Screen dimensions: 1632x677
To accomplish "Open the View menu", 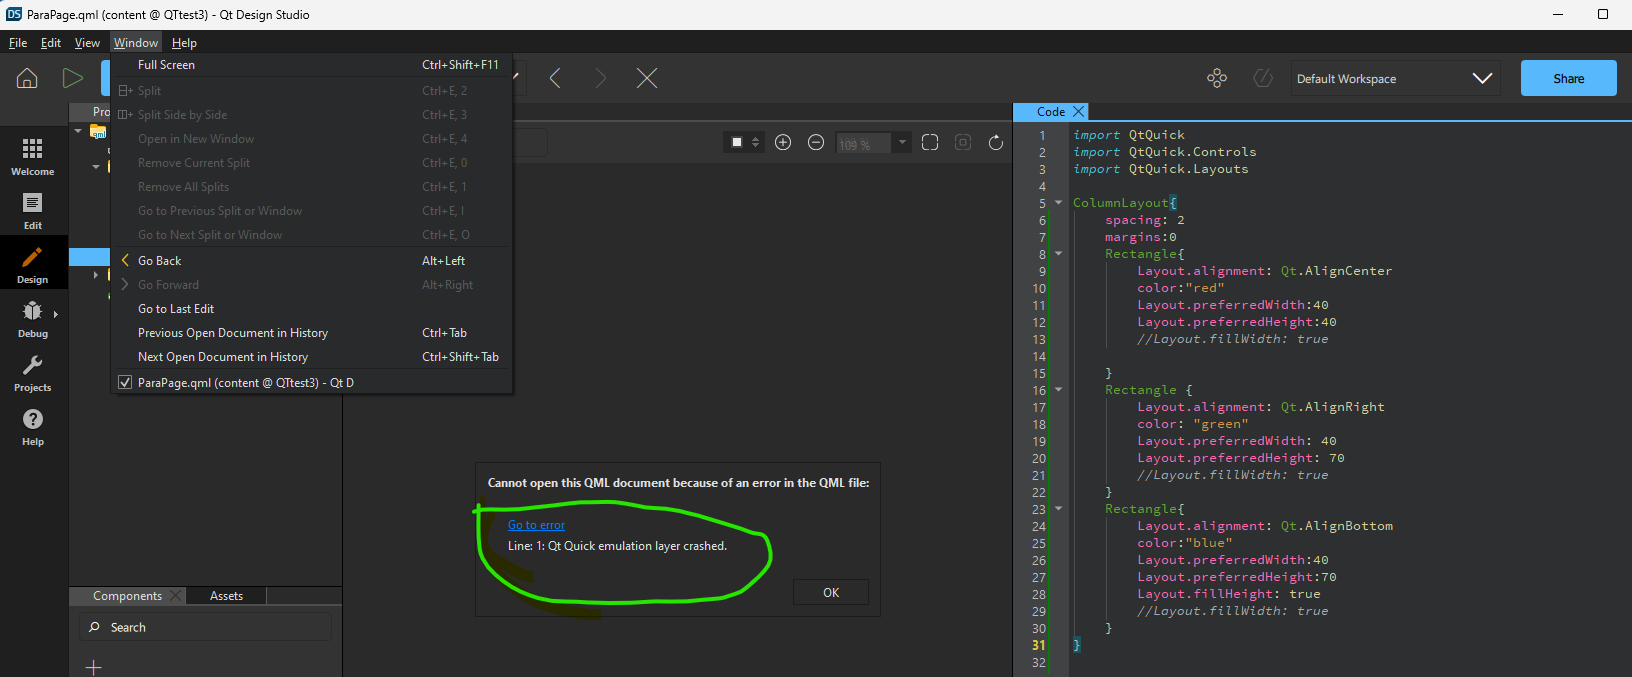I will coord(87,43).
